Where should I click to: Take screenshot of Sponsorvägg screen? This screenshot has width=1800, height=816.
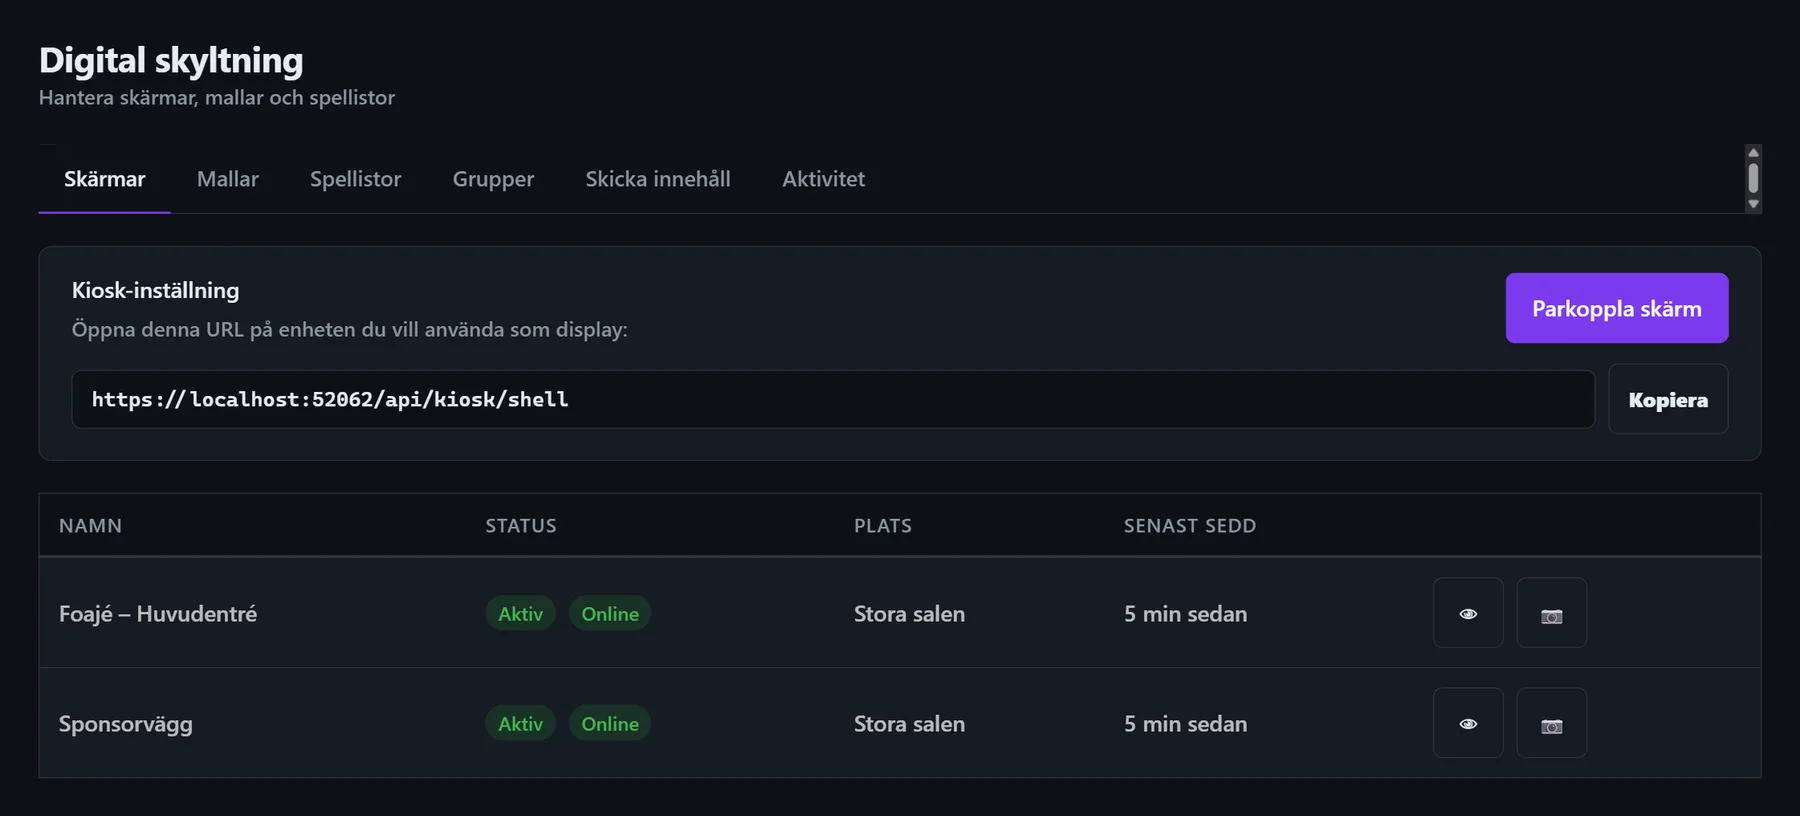click(x=1552, y=723)
